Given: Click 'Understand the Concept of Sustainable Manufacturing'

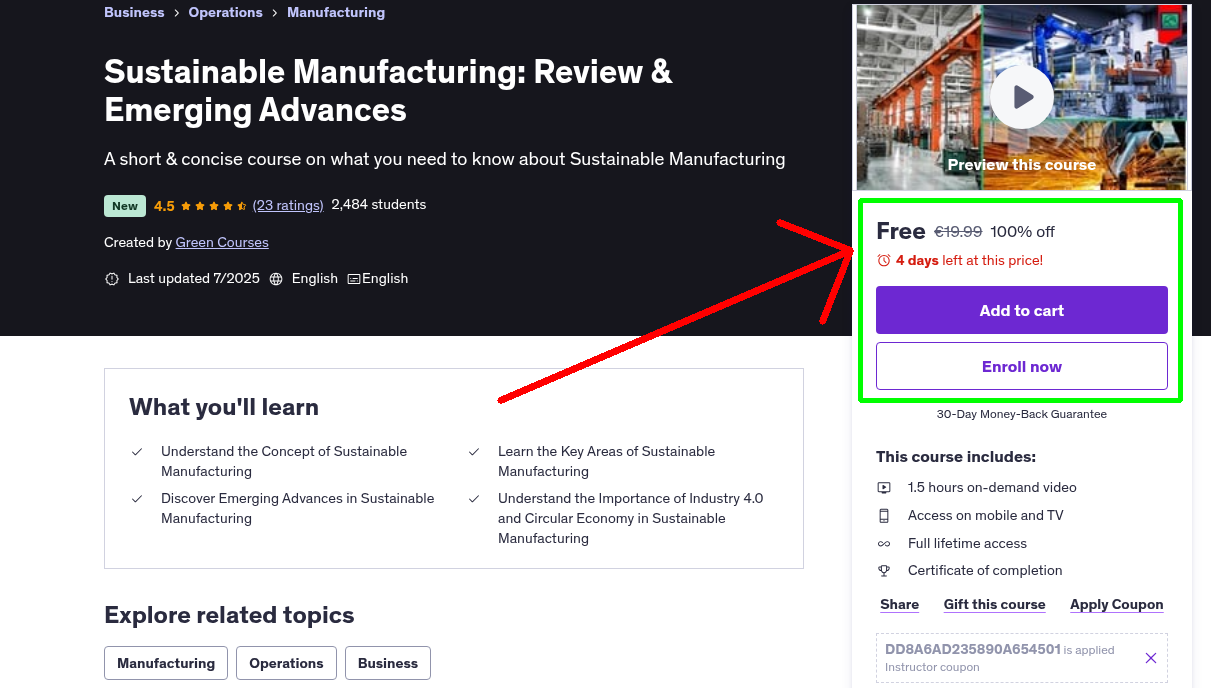Looking at the screenshot, I should point(284,461).
